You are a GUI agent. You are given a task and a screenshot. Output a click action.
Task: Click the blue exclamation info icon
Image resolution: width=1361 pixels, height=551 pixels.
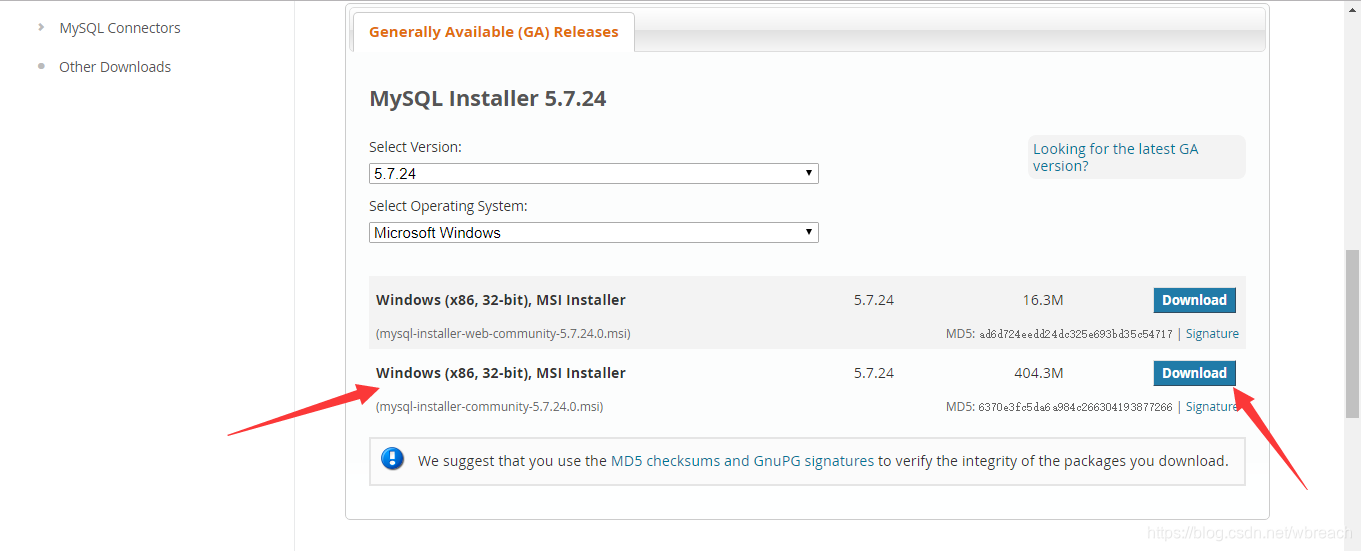(x=393, y=459)
